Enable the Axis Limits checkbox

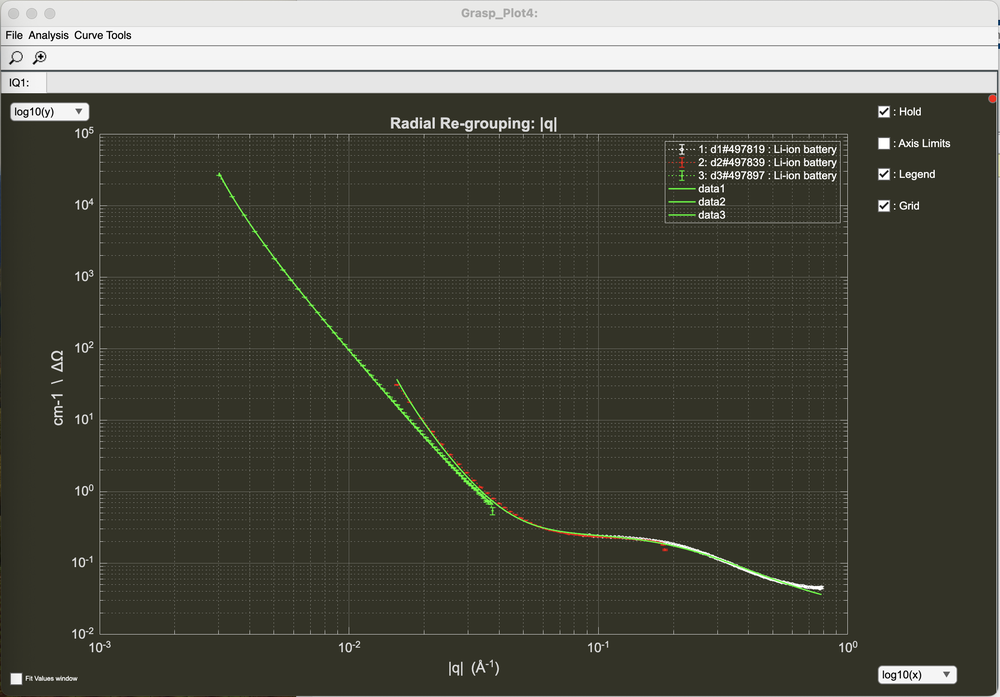[x=884, y=143]
